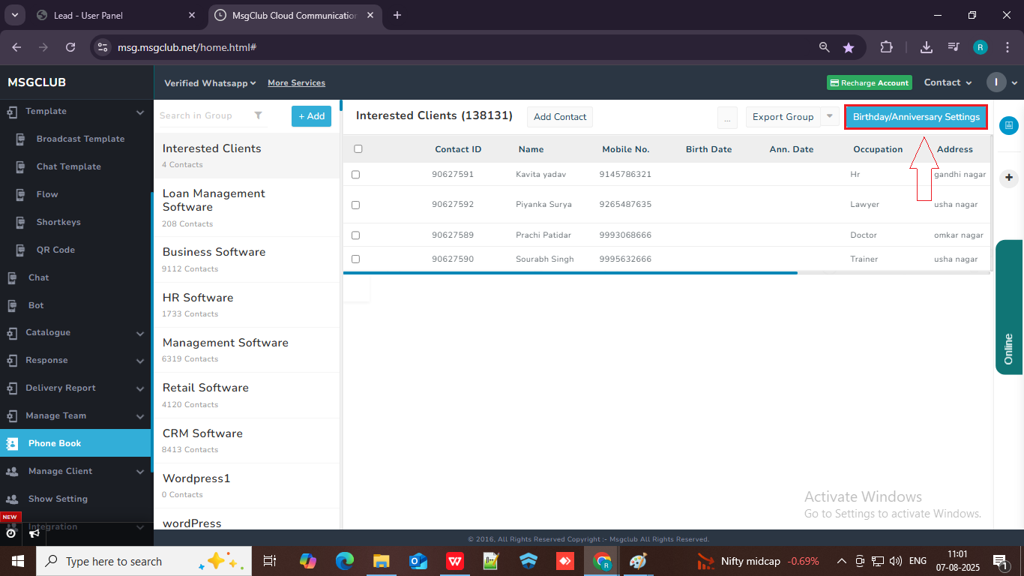Screen dimensions: 1024x576
Task: Open Birthday/Anniversary Settings
Action: coord(916,117)
